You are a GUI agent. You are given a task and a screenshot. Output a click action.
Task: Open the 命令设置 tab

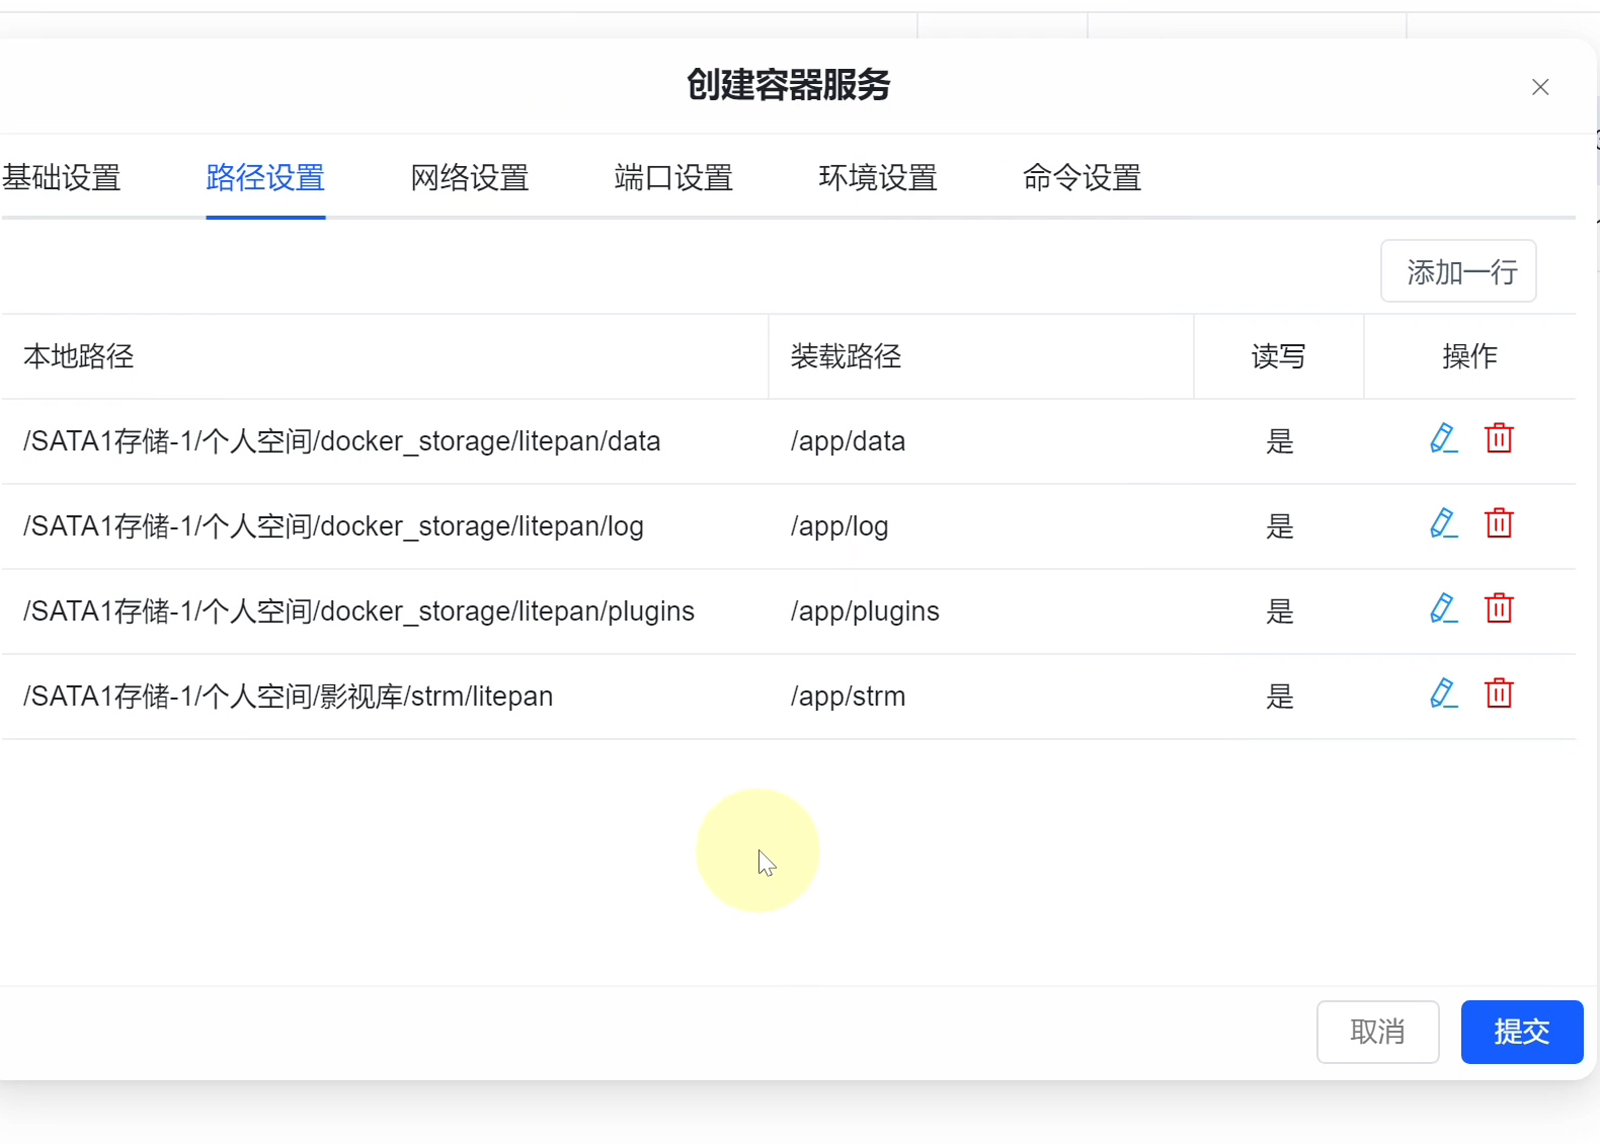point(1082,178)
